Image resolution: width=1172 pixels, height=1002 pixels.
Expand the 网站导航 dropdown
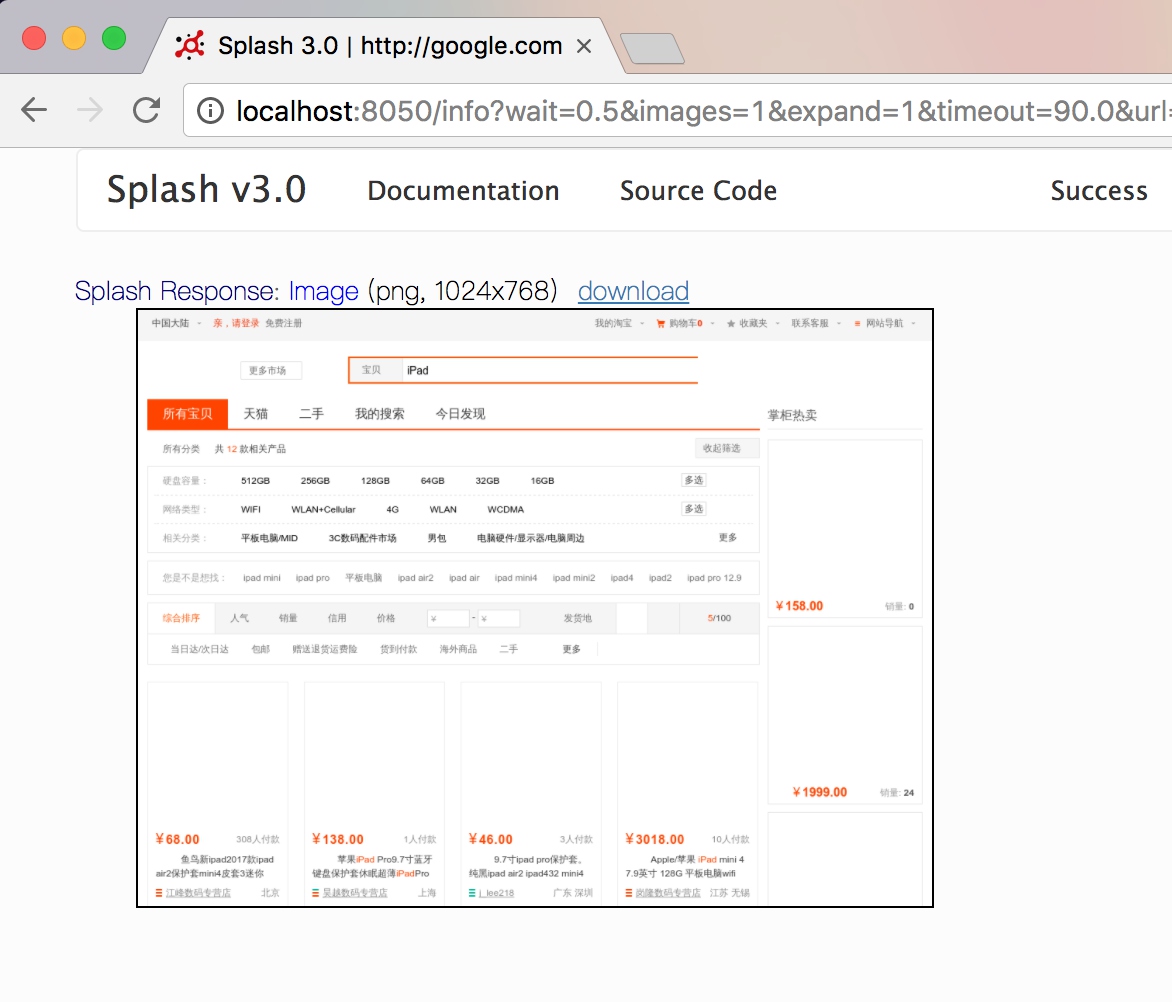click(884, 324)
